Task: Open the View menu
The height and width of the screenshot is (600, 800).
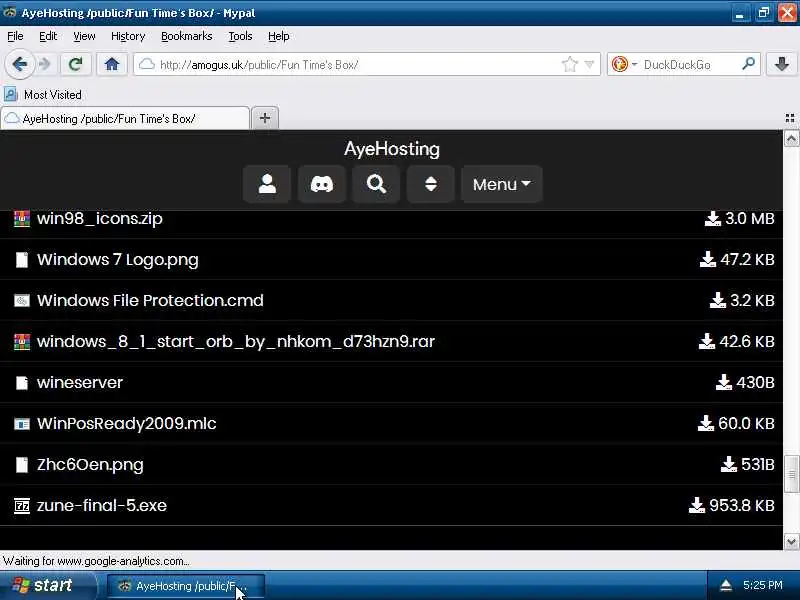Action: 84,36
